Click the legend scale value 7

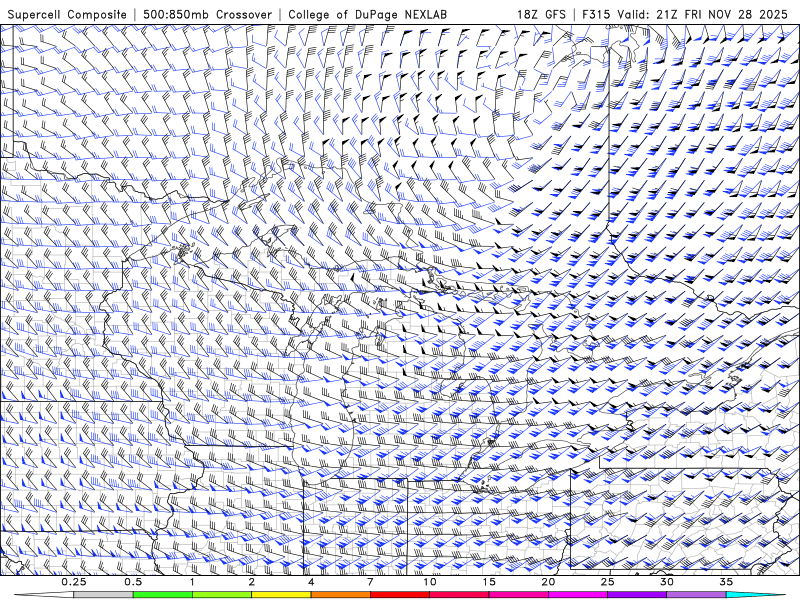(x=370, y=582)
